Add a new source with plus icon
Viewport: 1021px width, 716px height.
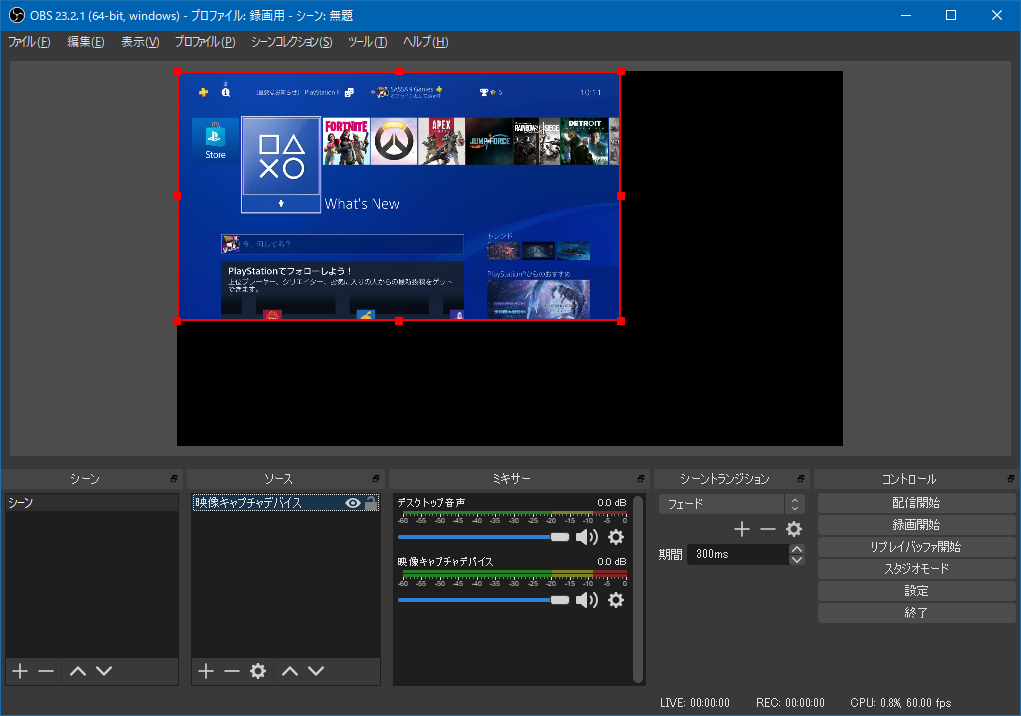[x=206, y=671]
